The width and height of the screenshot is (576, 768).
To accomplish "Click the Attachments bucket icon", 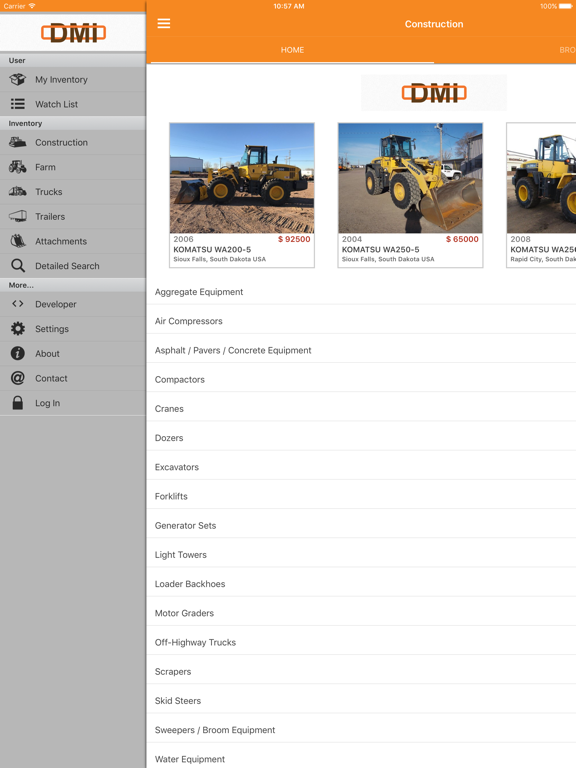I will (x=18, y=241).
